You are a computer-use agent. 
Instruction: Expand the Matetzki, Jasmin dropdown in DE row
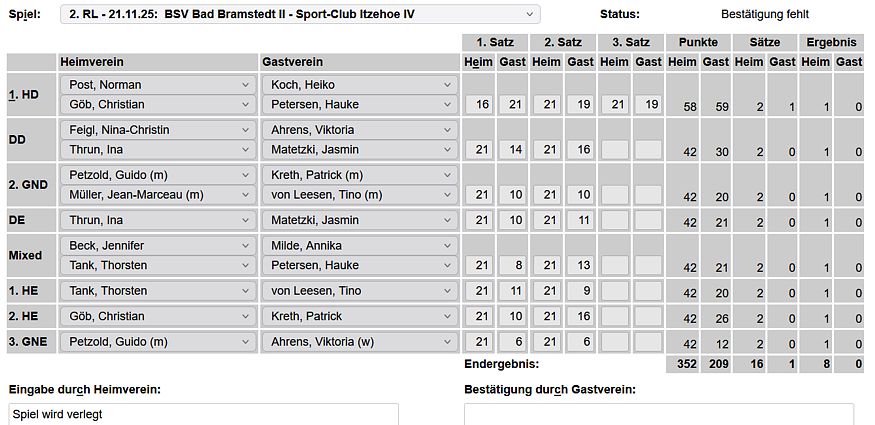(x=359, y=220)
